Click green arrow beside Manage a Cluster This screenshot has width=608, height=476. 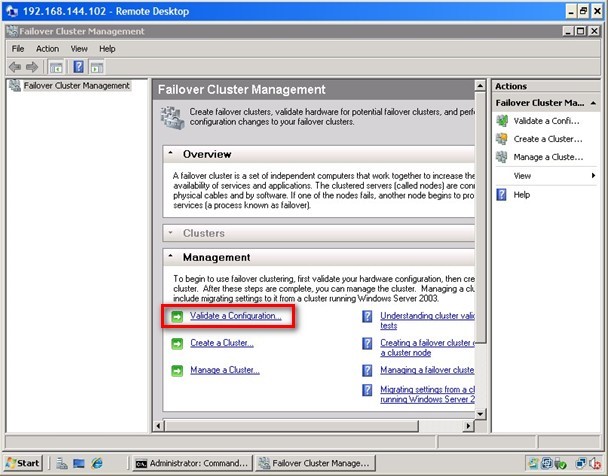pos(177,371)
